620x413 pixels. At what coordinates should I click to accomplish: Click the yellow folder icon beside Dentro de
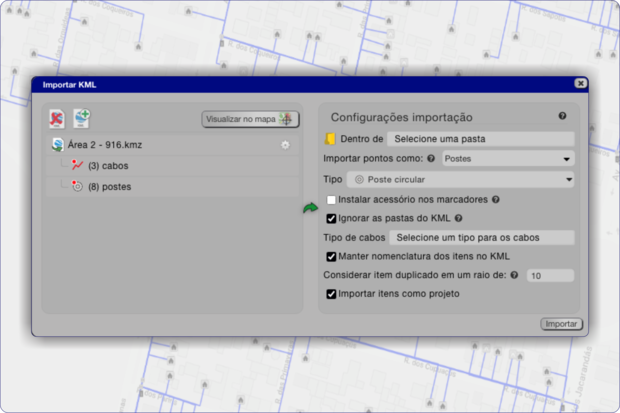330,139
